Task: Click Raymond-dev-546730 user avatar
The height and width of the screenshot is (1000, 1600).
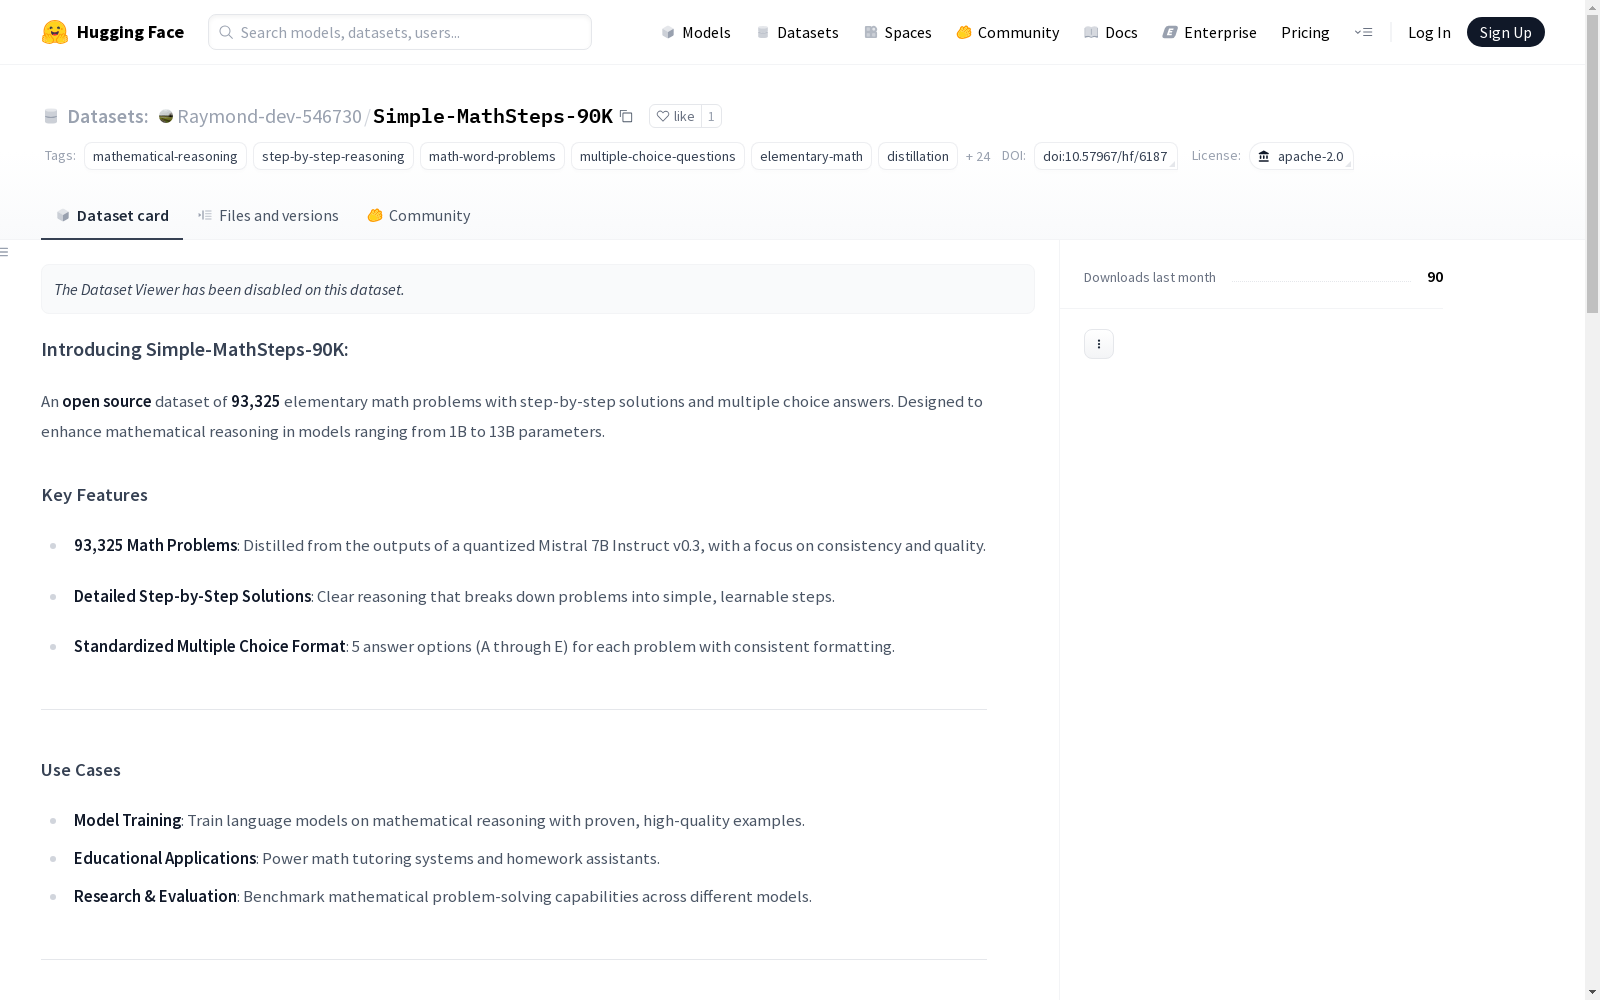Action: [x=166, y=117]
